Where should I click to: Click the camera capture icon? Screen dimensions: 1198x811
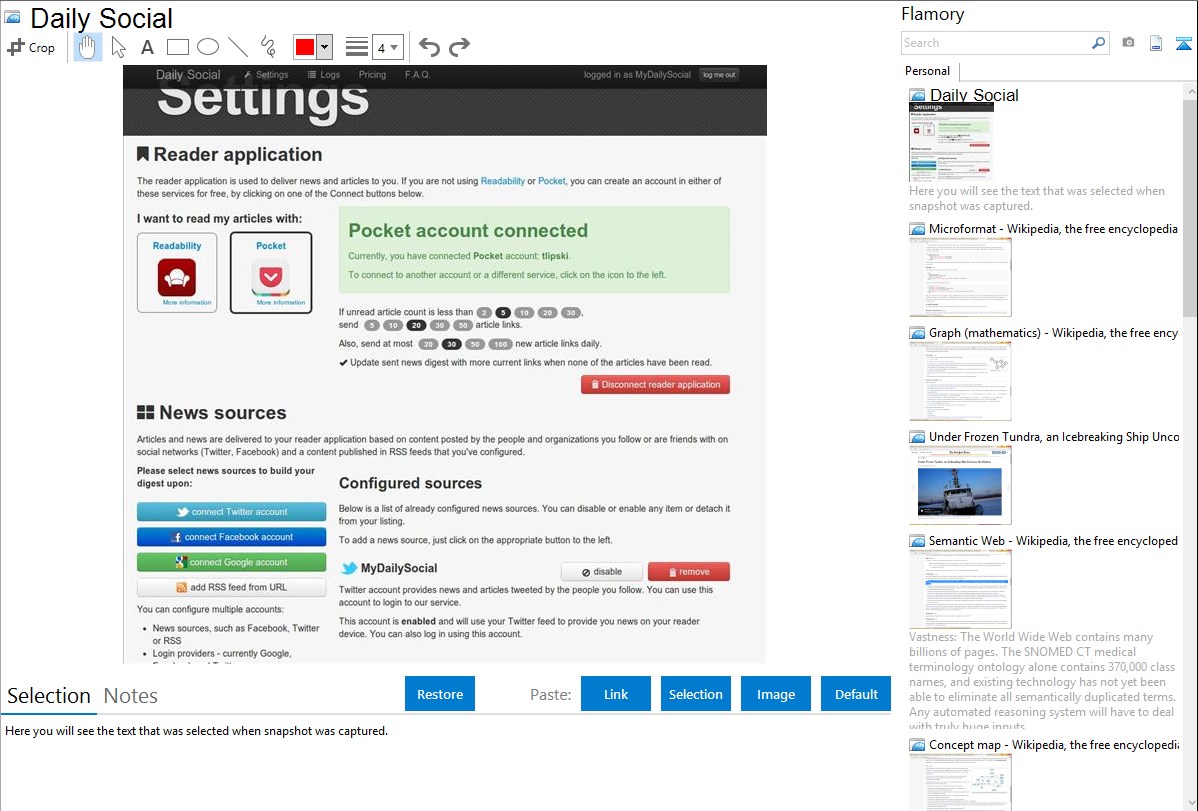(x=1128, y=43)
